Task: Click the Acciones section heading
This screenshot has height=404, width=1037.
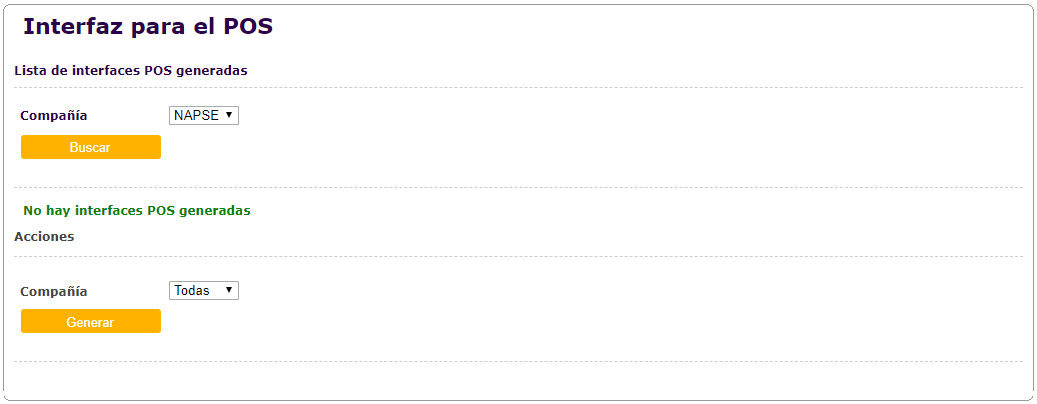Action: point(44,237)
